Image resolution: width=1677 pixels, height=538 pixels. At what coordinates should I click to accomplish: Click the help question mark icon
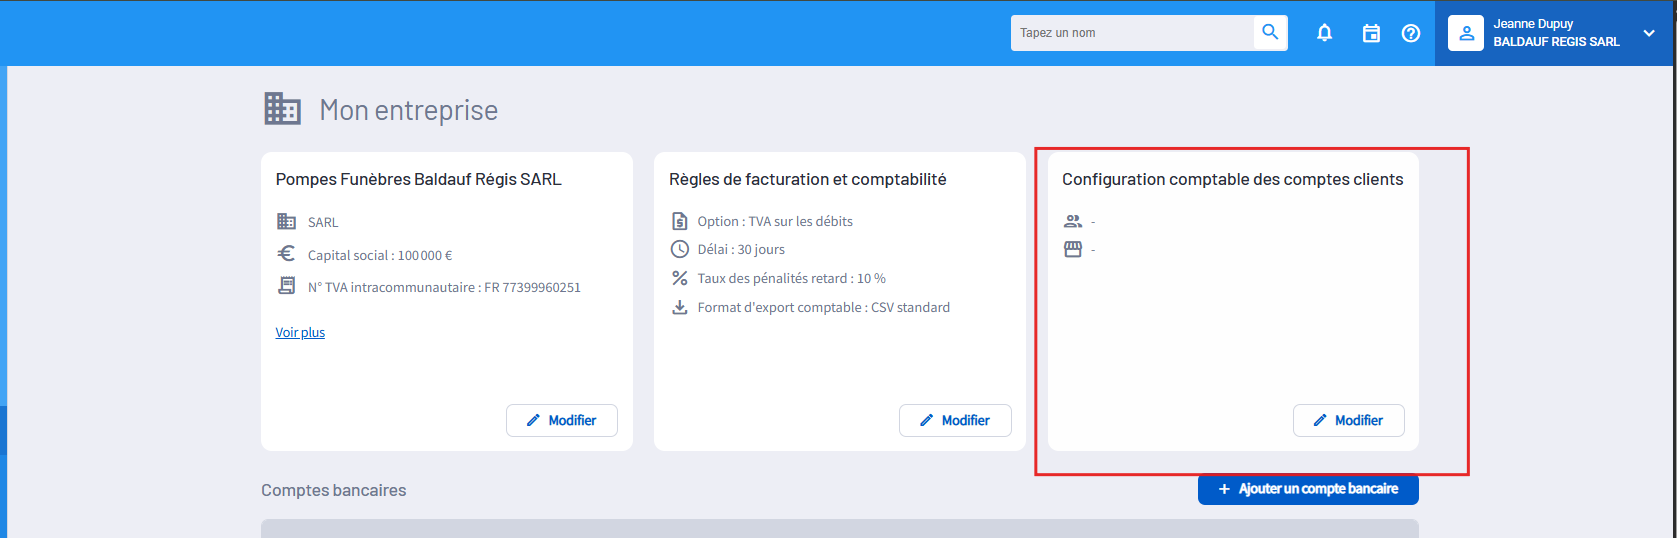1410,33
